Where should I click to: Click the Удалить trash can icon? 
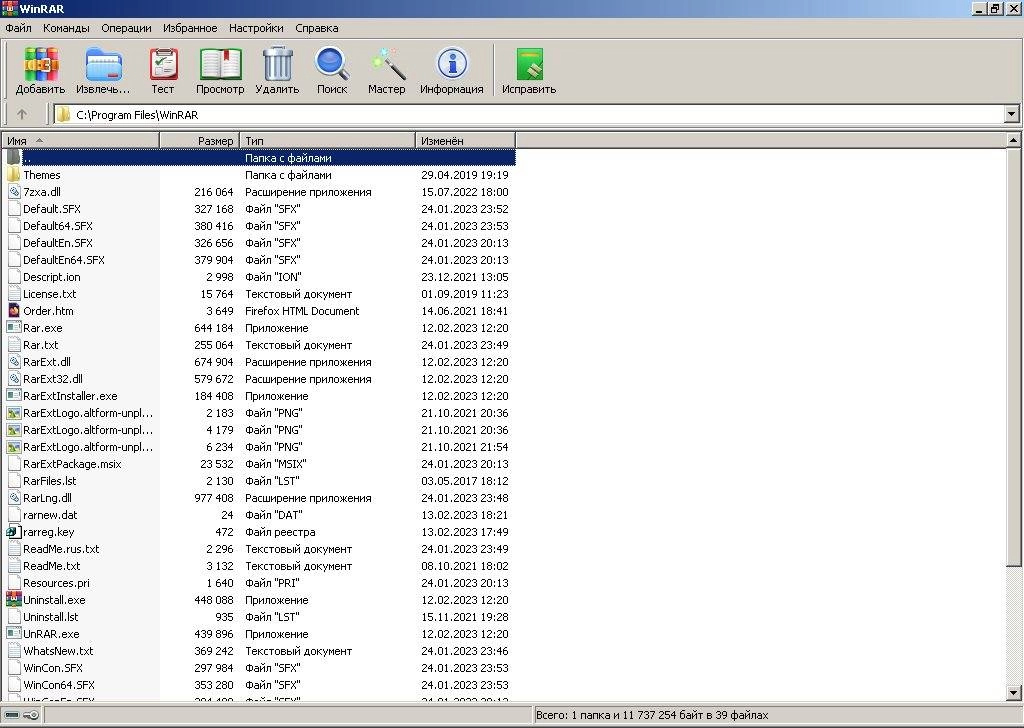tap(278, 64)
